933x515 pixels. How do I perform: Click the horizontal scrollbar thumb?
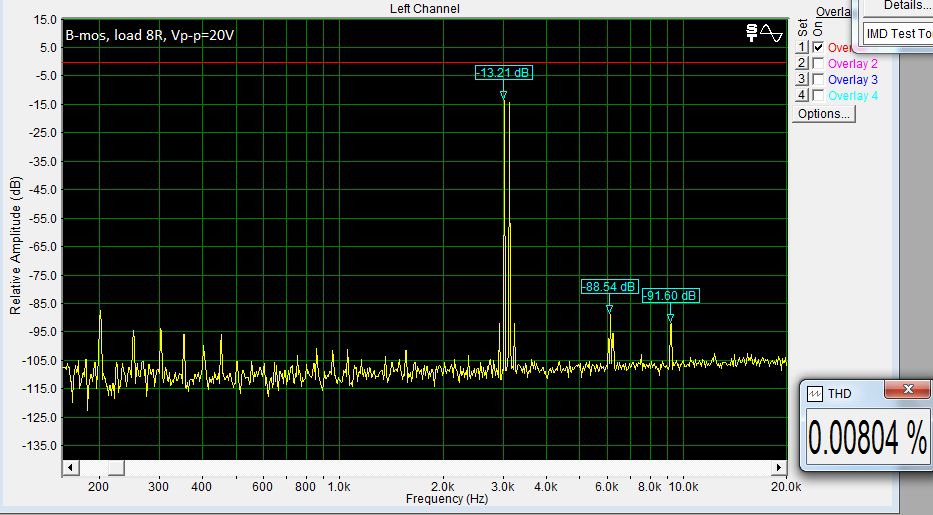[x=116, y=467]
